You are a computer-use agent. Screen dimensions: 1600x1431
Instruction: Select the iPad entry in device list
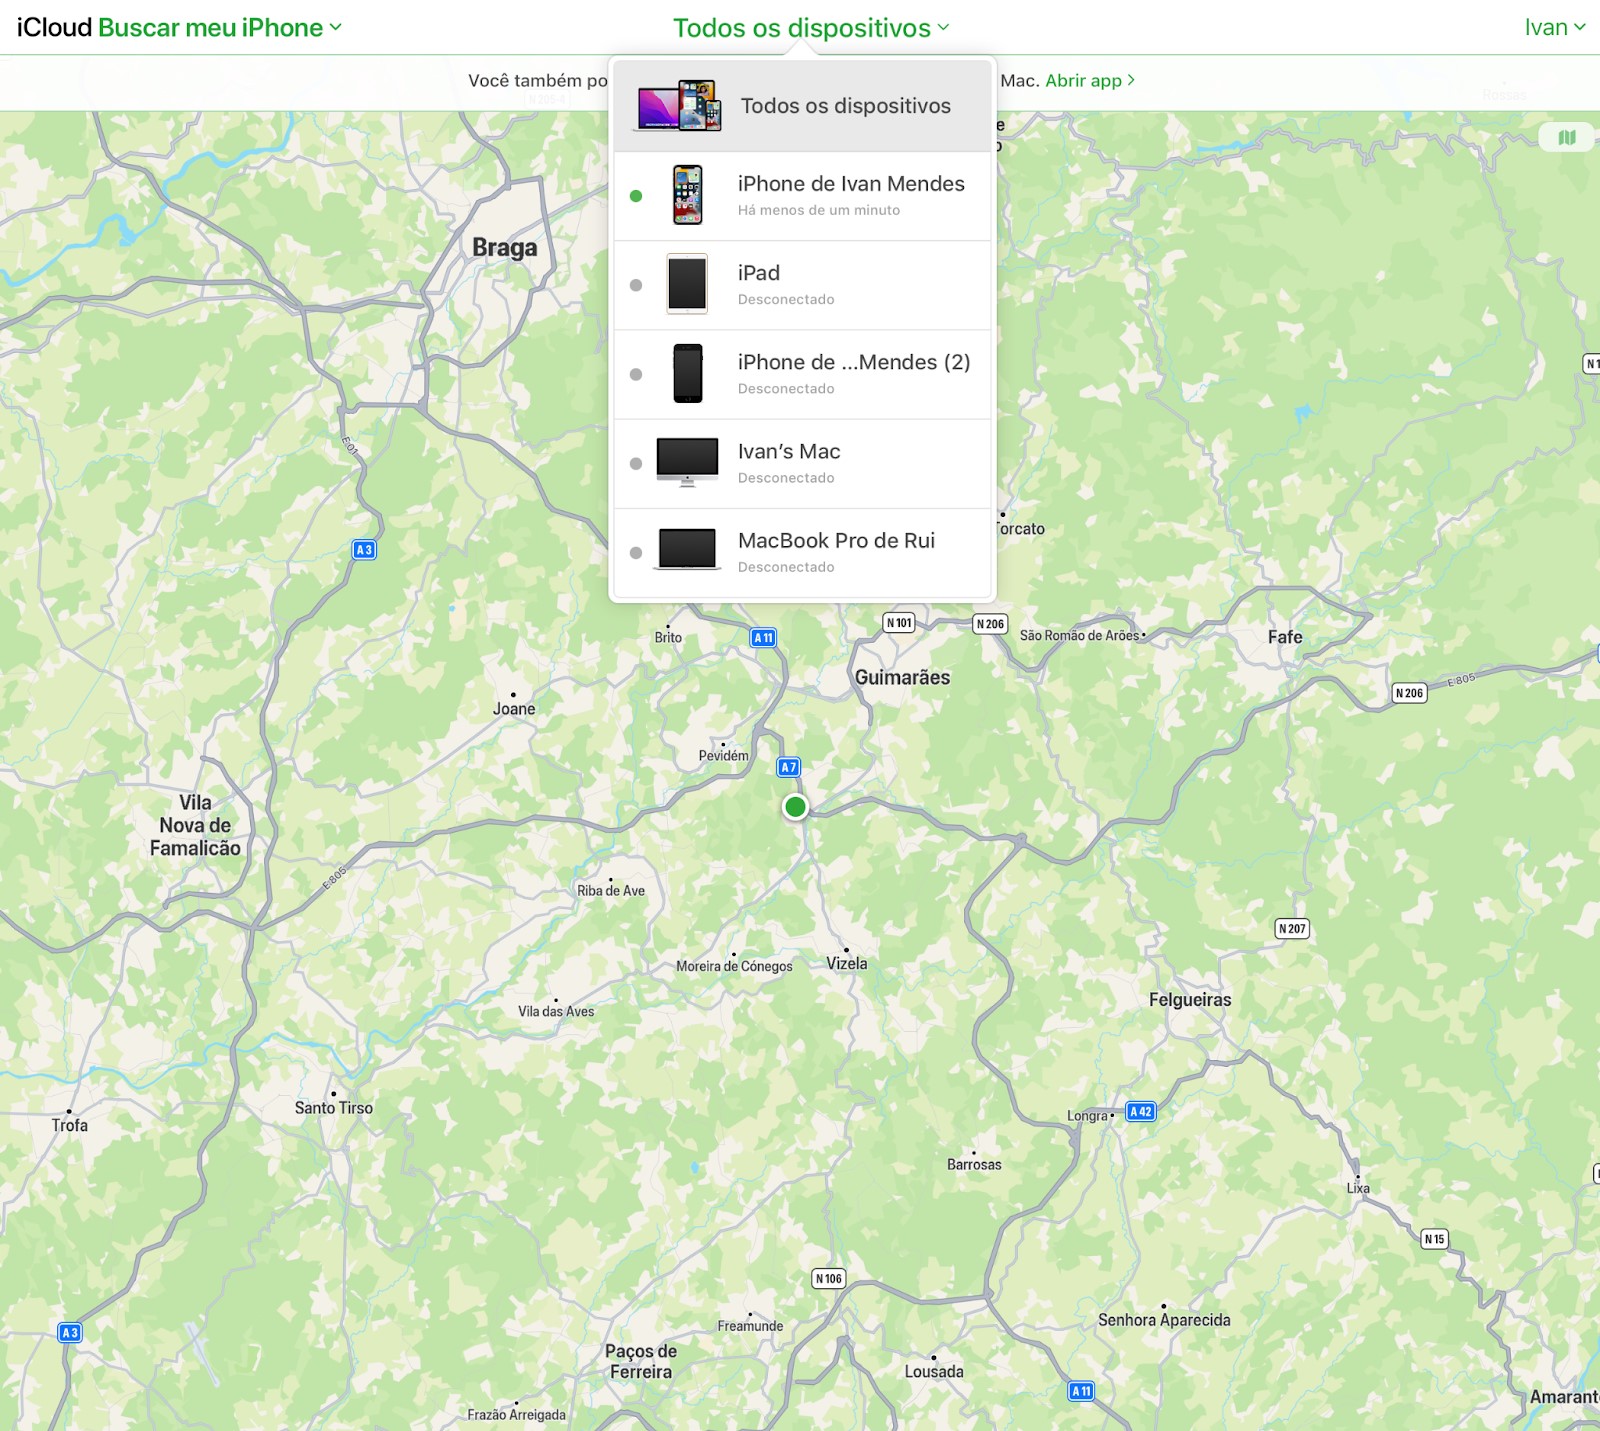tap(802, 285)
